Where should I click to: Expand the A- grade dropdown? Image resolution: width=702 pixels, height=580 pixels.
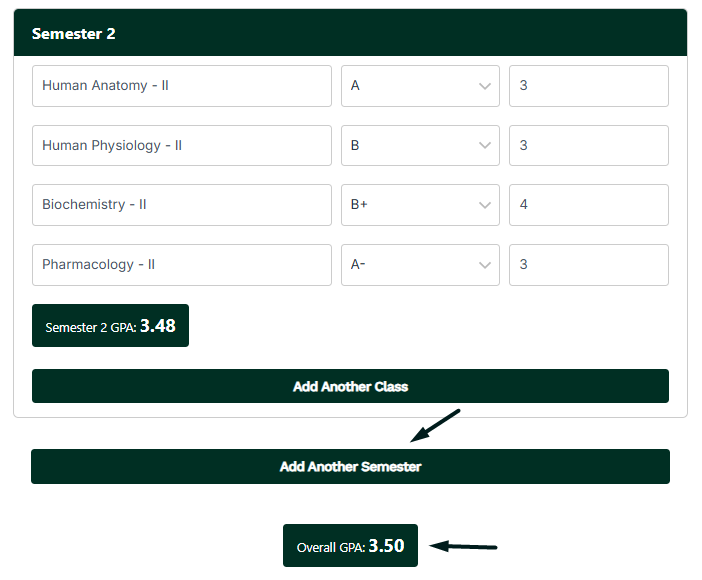coord(420,265)
